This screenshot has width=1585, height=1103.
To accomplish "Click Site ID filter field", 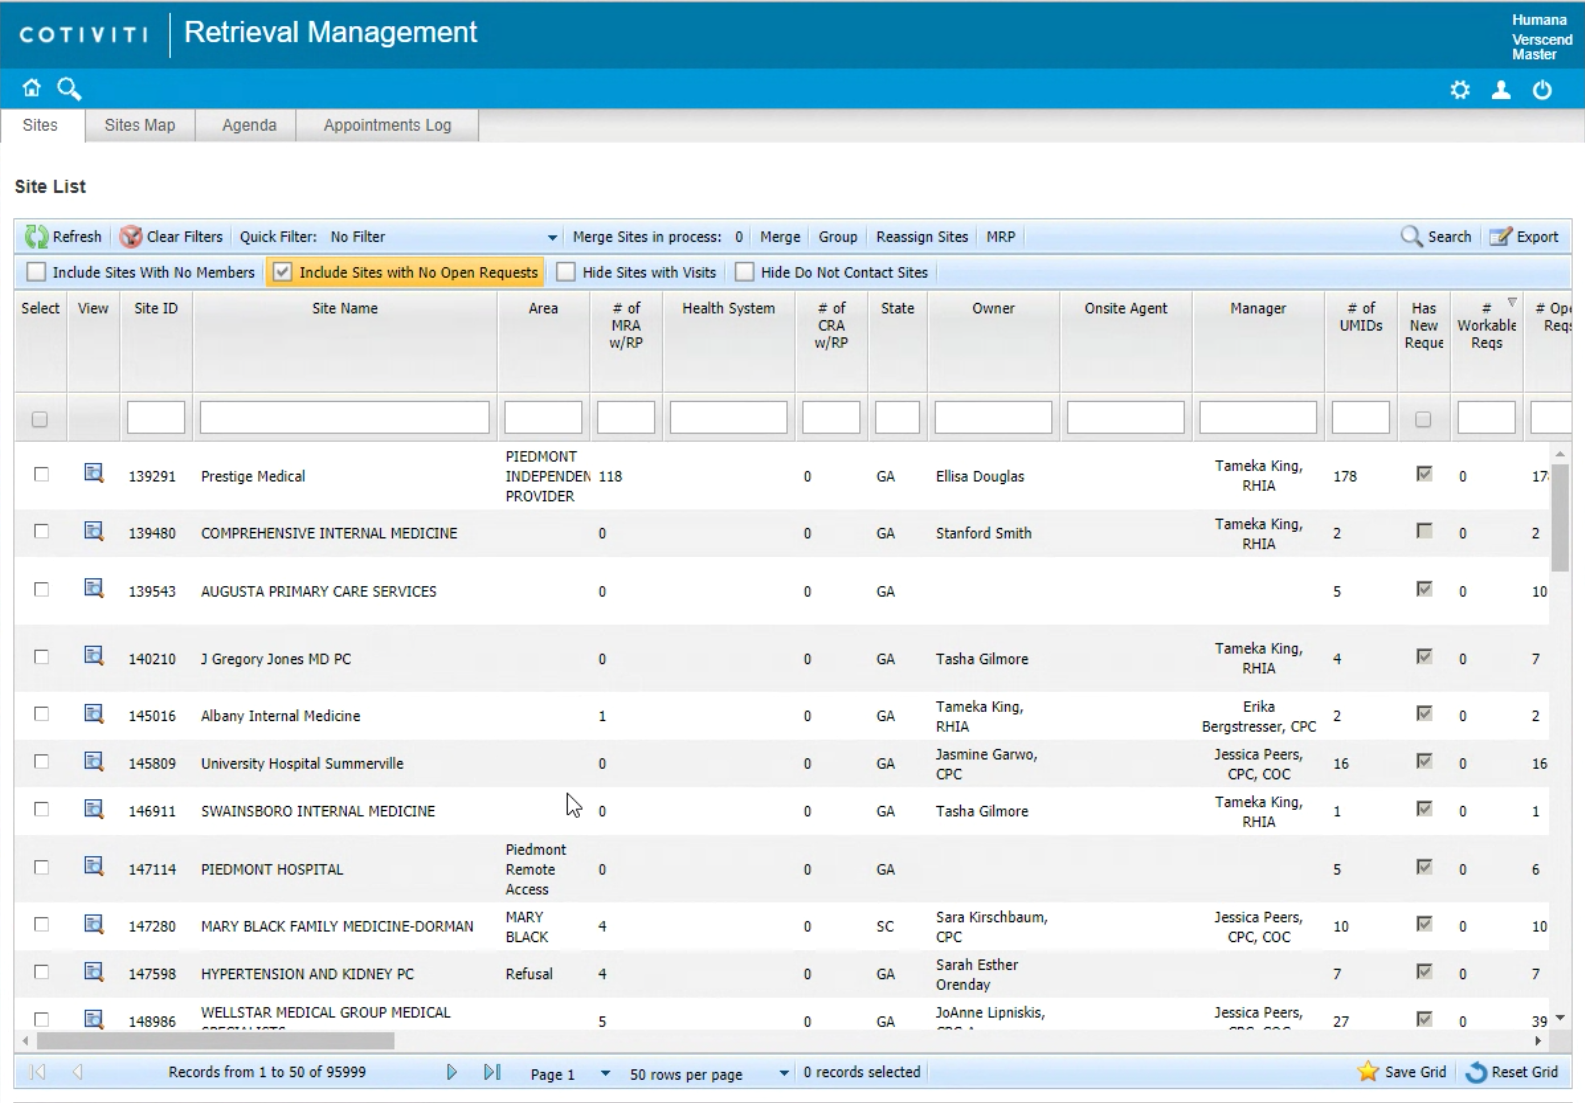I will tap(156, 417).
